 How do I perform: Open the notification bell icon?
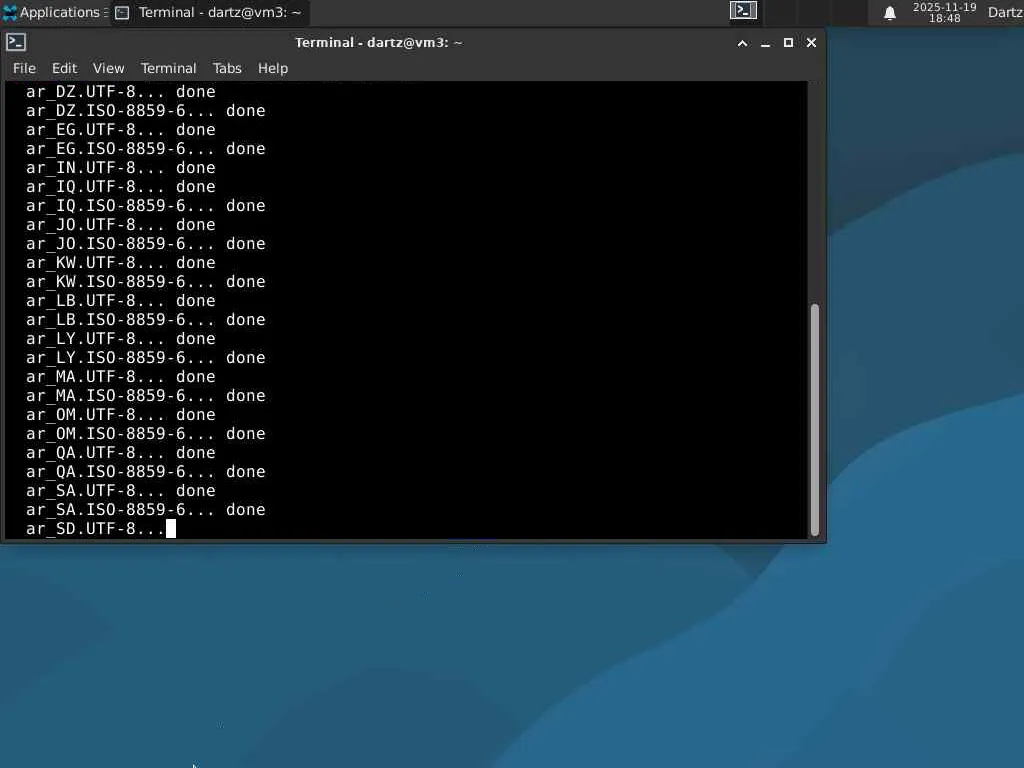[x=889, y=13]
